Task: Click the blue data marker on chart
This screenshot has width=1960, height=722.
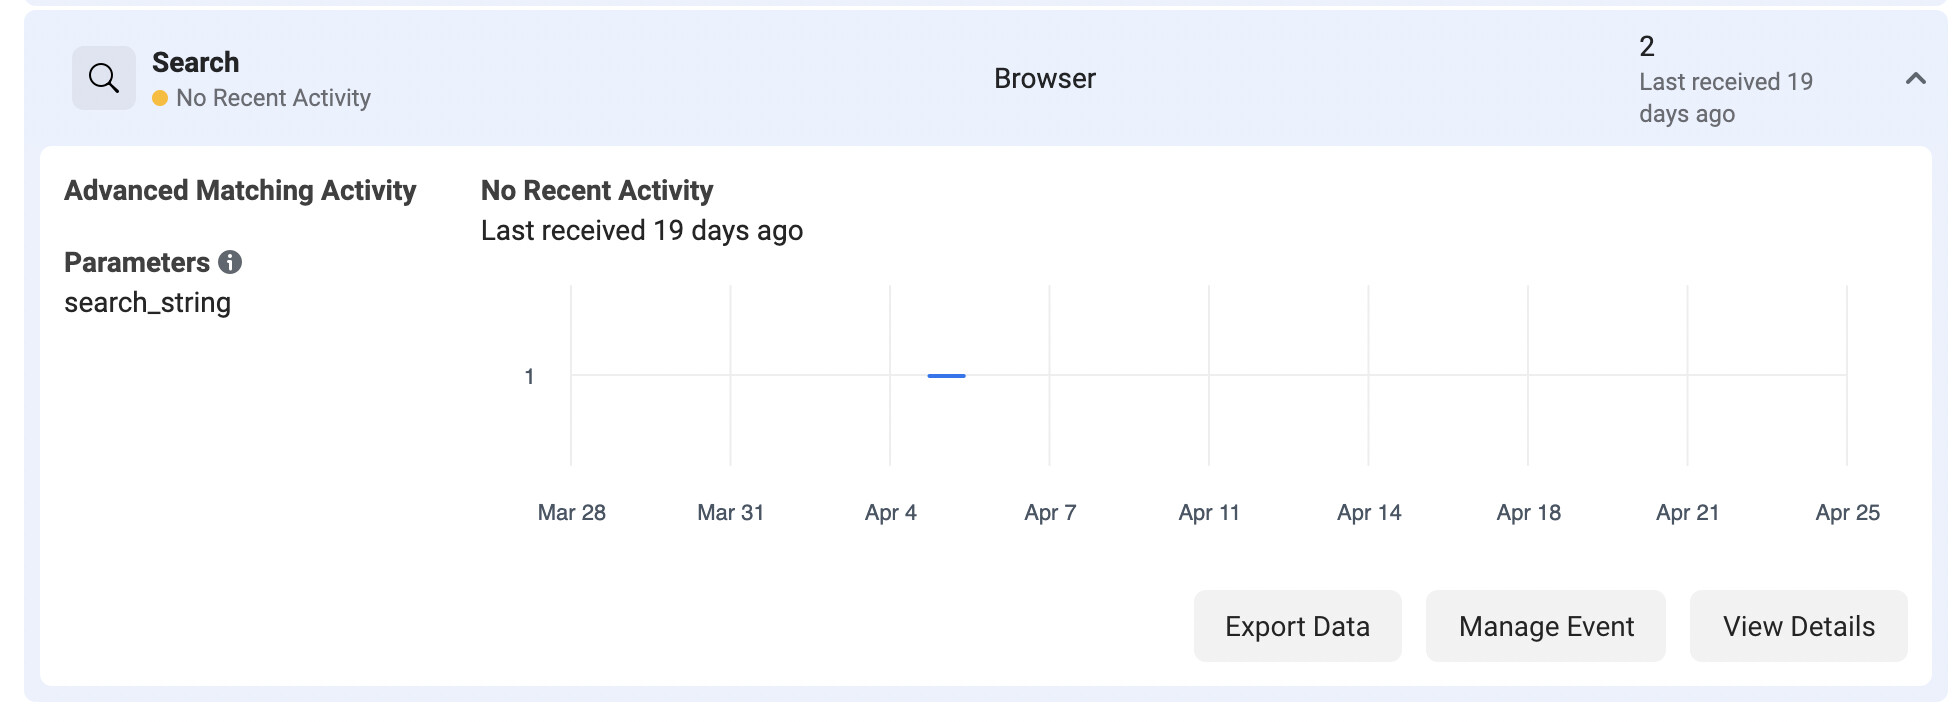Action: point(946,376)
